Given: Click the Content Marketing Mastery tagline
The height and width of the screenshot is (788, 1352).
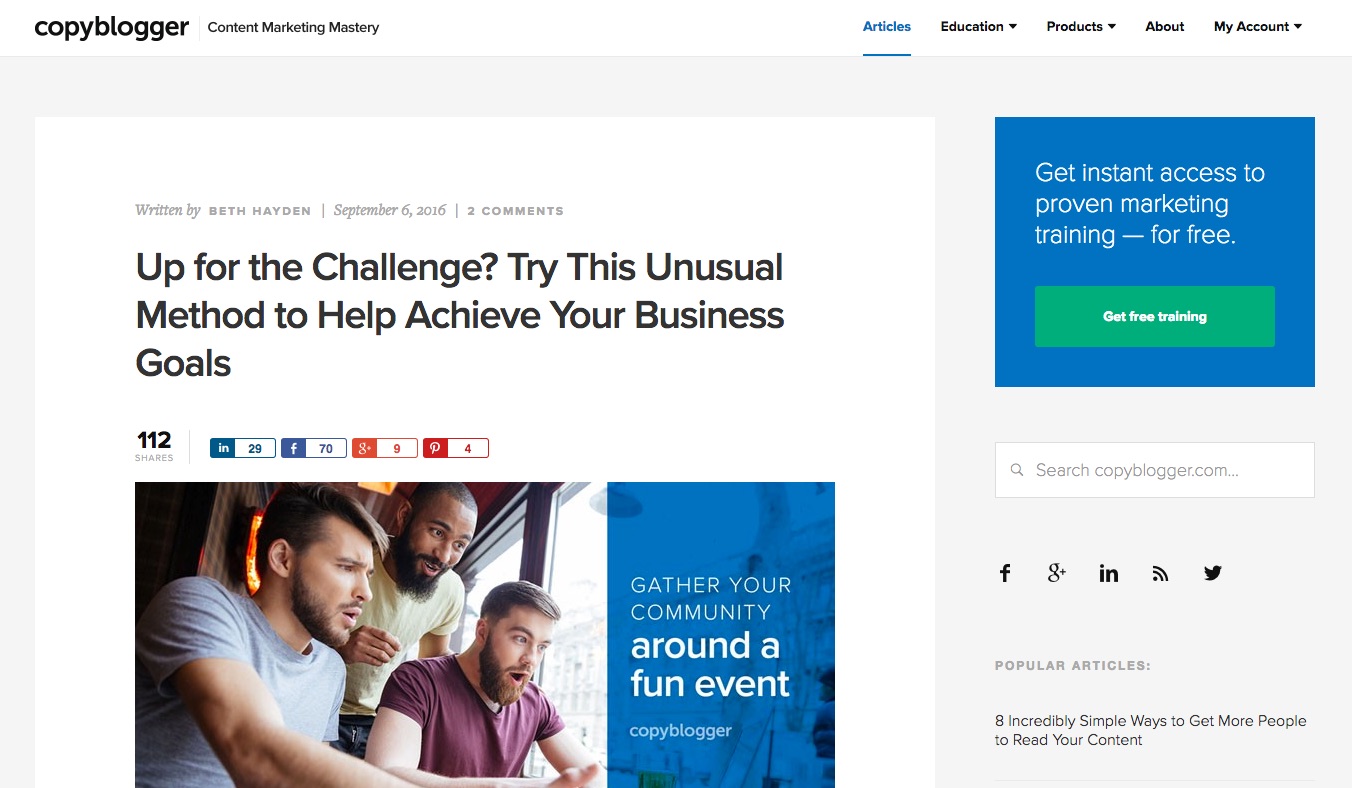Looking at the screenshot, I should (293, 28).
